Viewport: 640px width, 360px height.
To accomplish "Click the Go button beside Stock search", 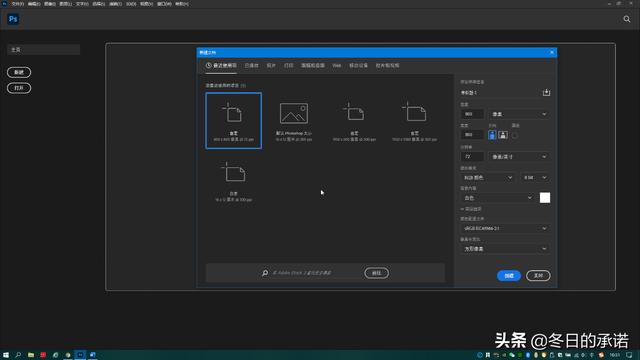I will click(376, 273).
